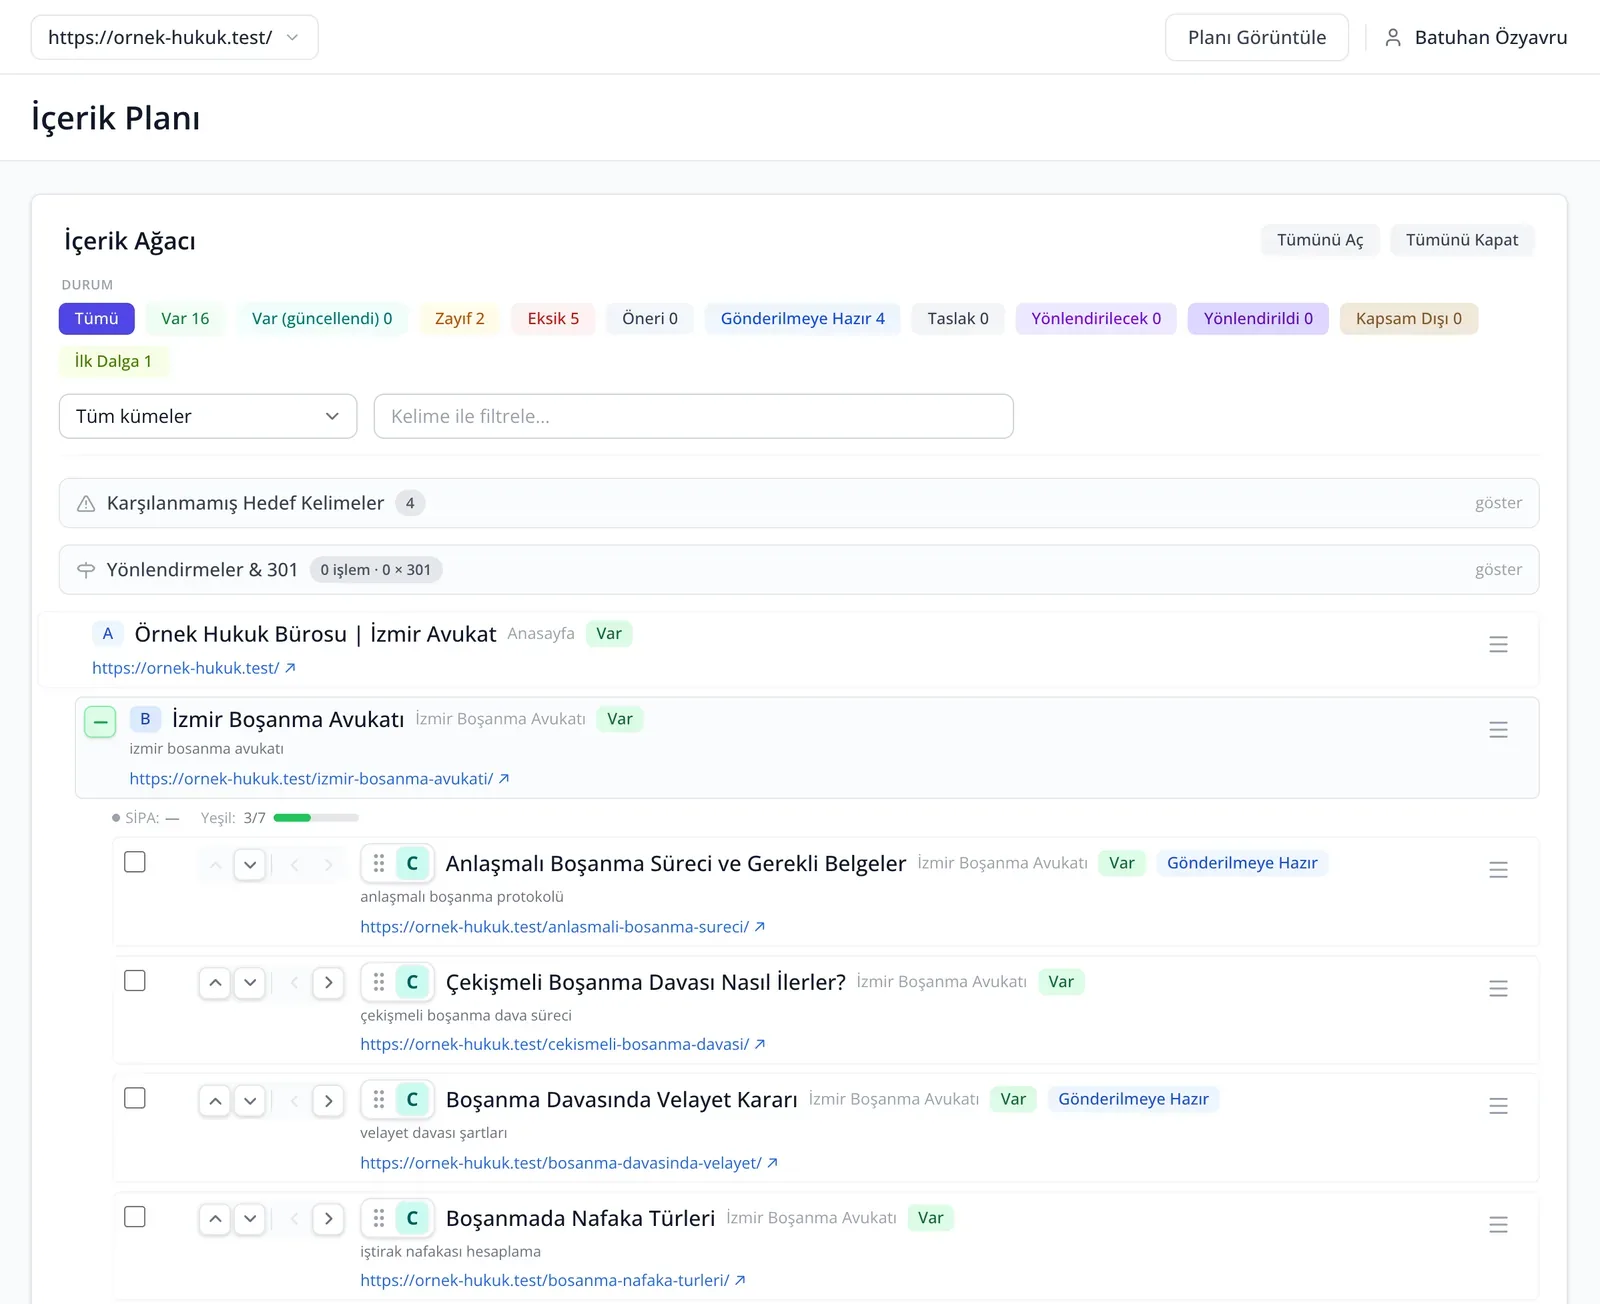Open the site URL selector dropdown
This screenshot has height=1304, width=1600.
(174, 37)
